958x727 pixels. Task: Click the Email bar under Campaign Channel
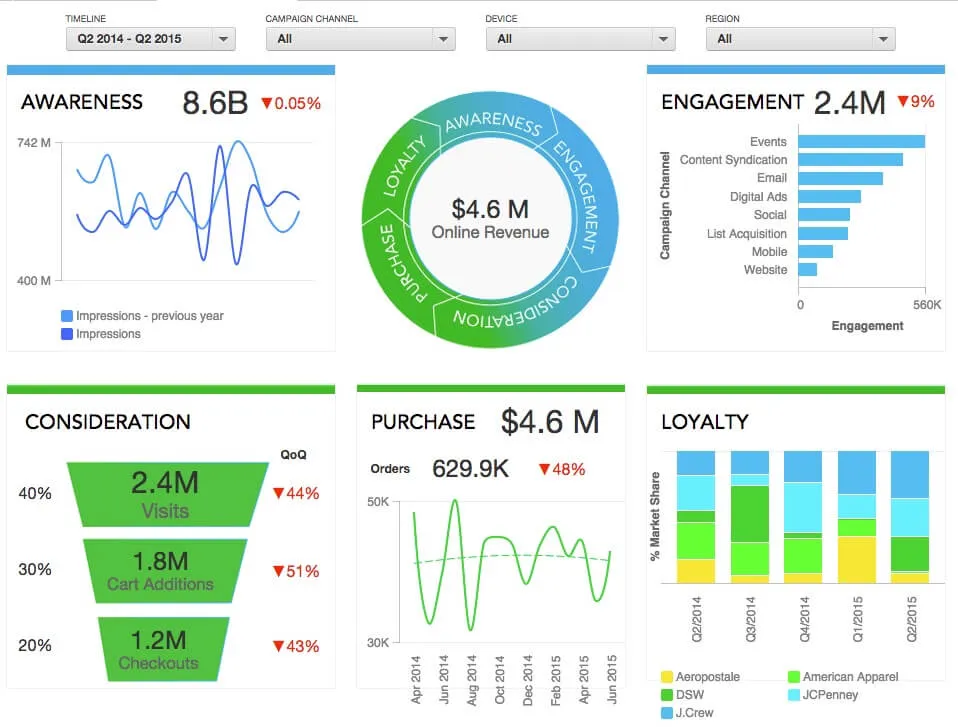[840, 178]
